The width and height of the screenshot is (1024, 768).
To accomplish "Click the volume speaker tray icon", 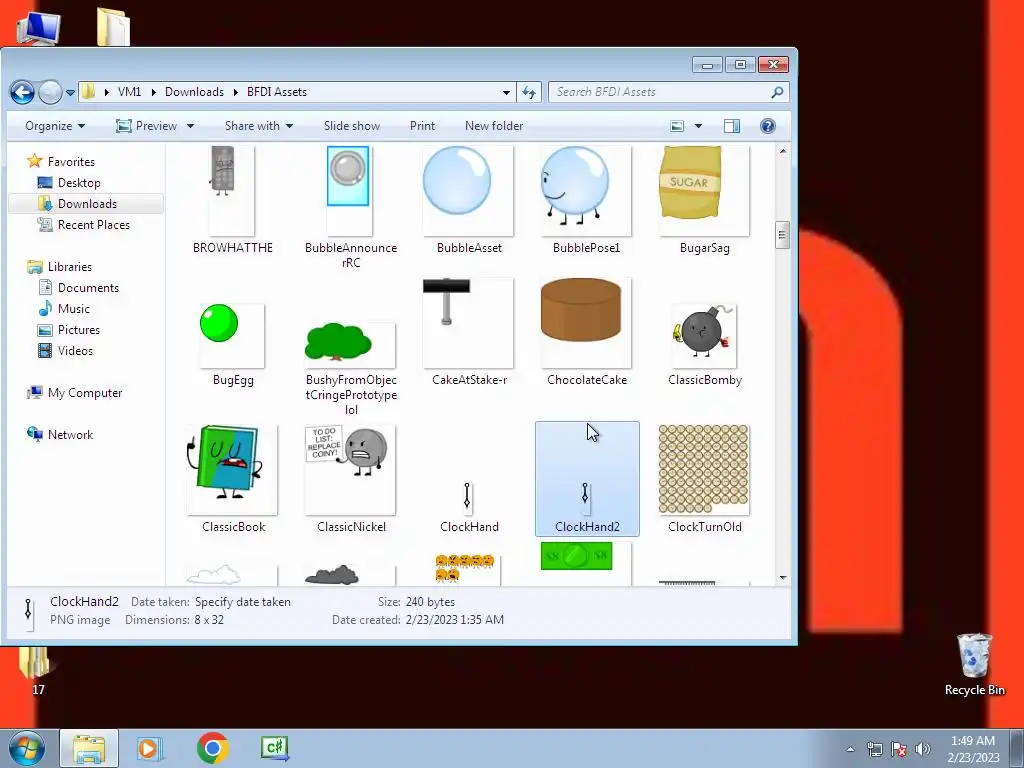I will point(923,749).
